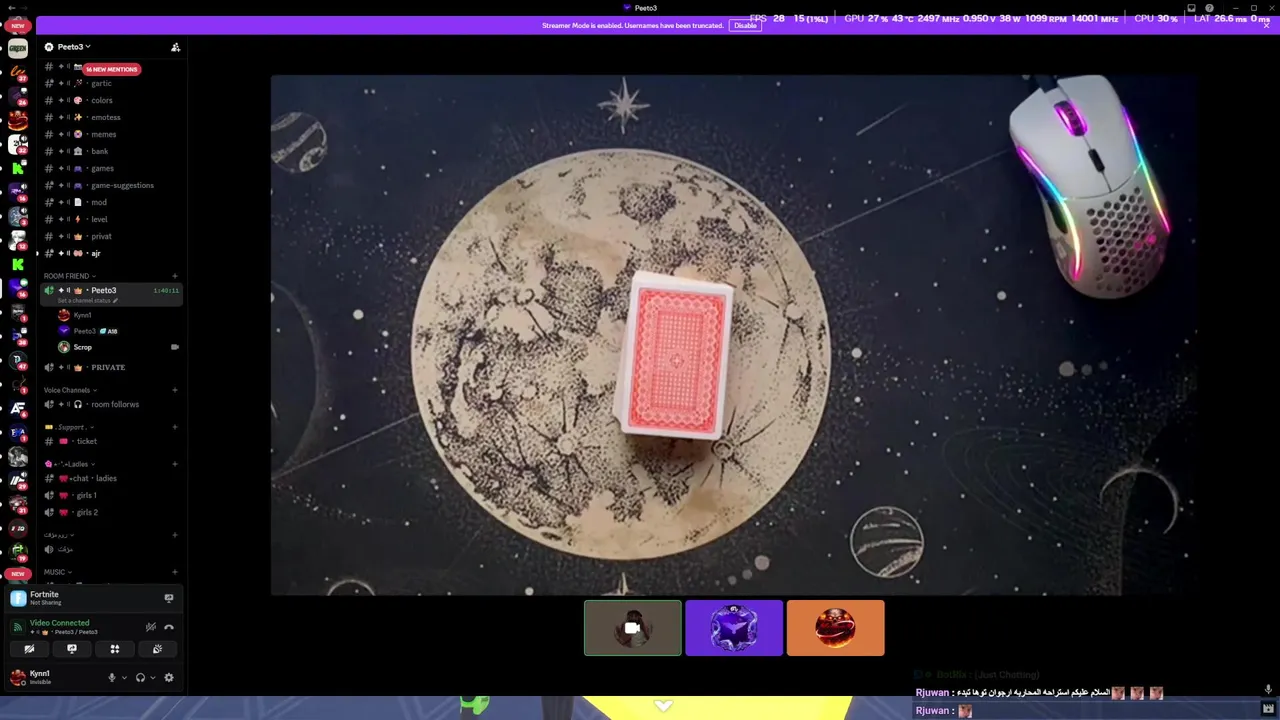The image size is (1280, 720).
Task: Start an Activity with four-squares icon
Action: click(x=115, y=649)
